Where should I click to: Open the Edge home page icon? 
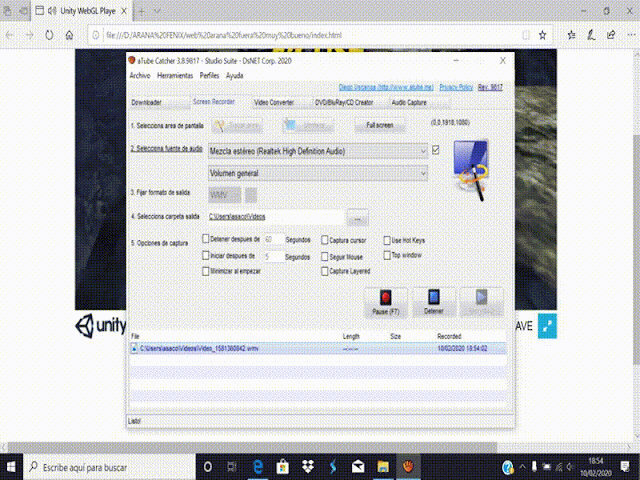[x=69, y=35]
